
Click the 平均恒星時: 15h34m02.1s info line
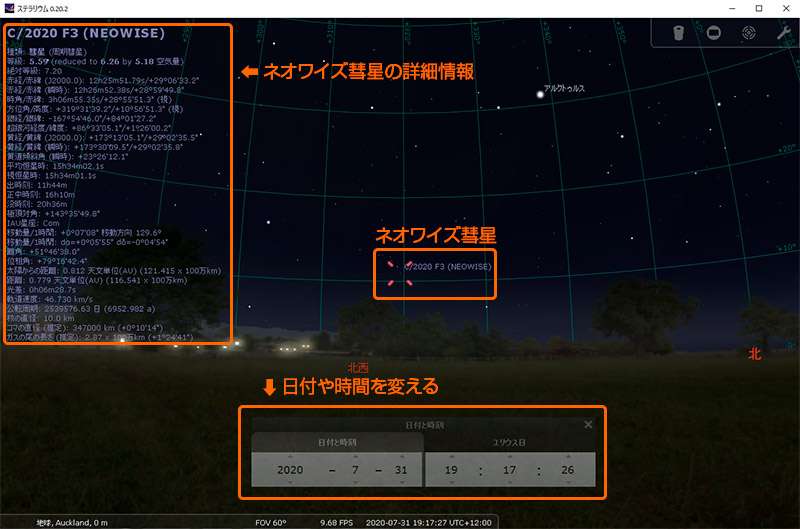coord(55,166)
